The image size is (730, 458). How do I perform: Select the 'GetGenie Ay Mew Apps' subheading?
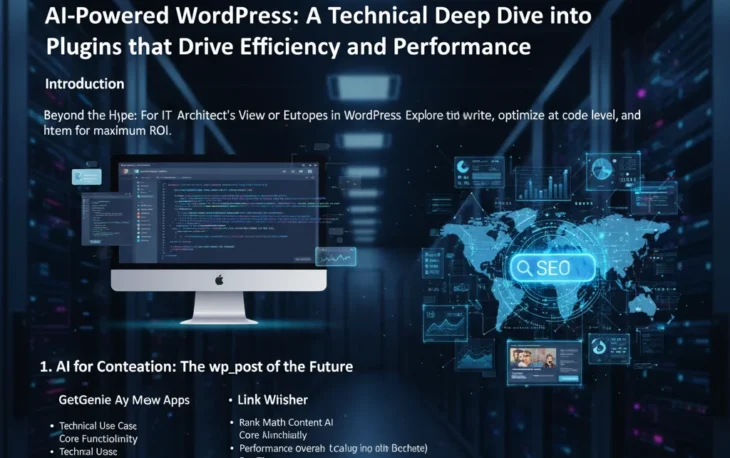click(x=124, y=400)
